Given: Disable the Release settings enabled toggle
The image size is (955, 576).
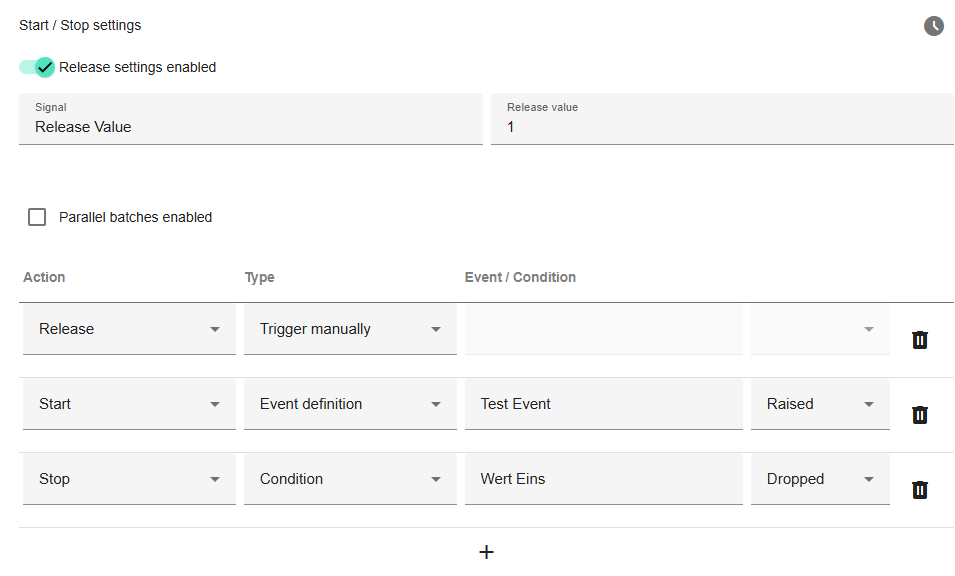Looking at the screenshot, I should 37,67.
